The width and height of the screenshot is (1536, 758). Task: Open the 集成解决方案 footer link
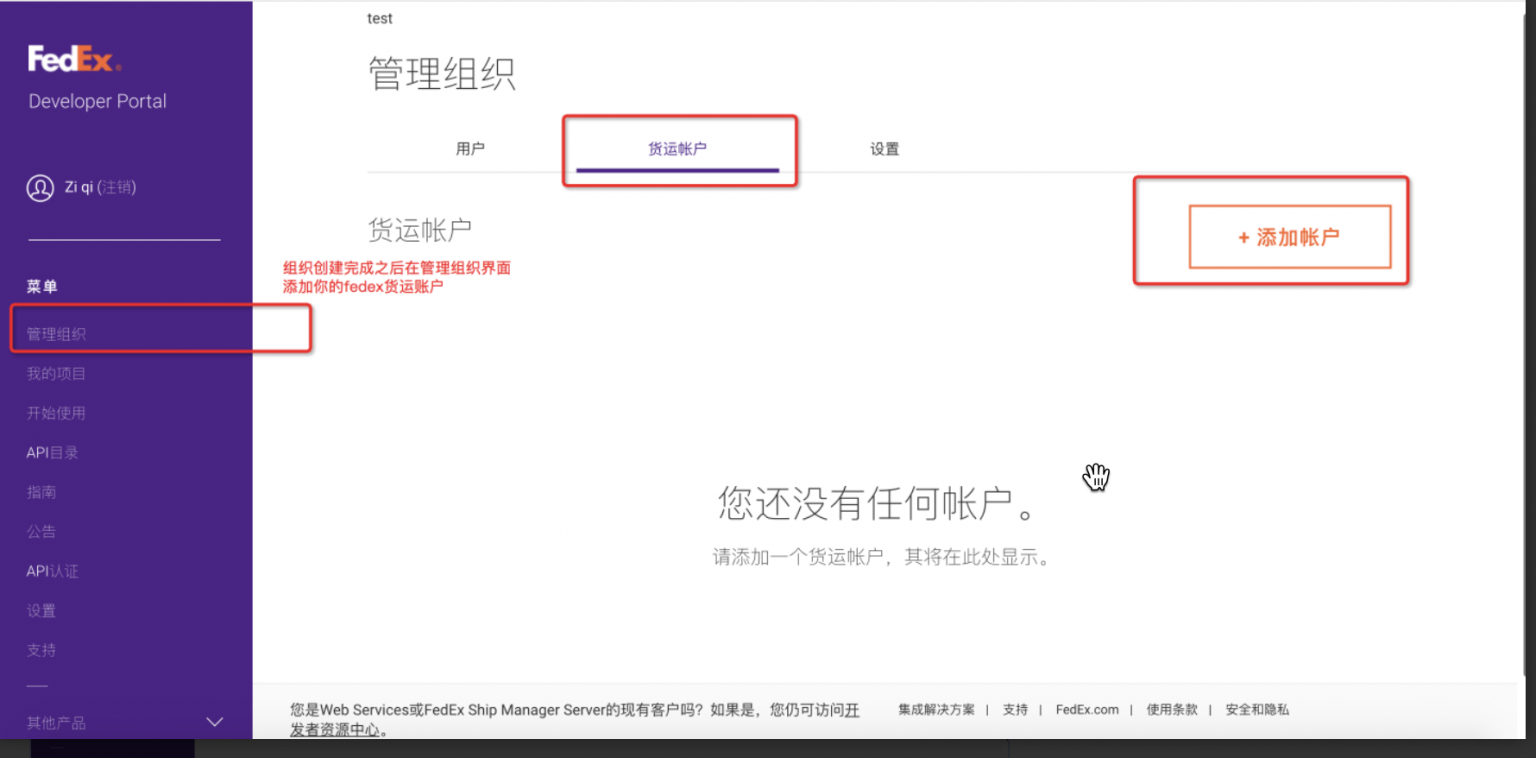936,709
